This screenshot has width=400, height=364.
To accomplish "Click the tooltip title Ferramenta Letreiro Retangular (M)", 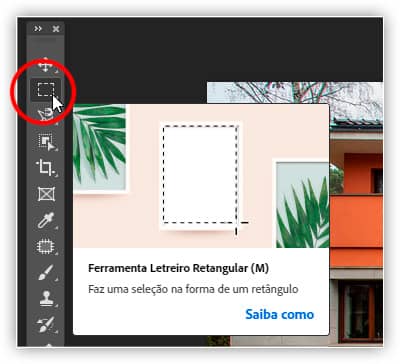I will pyautogui.click(x=178, y=268).
